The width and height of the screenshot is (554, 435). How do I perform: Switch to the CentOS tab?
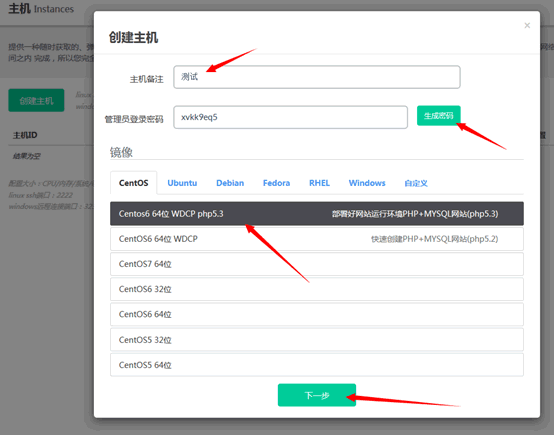134,183
